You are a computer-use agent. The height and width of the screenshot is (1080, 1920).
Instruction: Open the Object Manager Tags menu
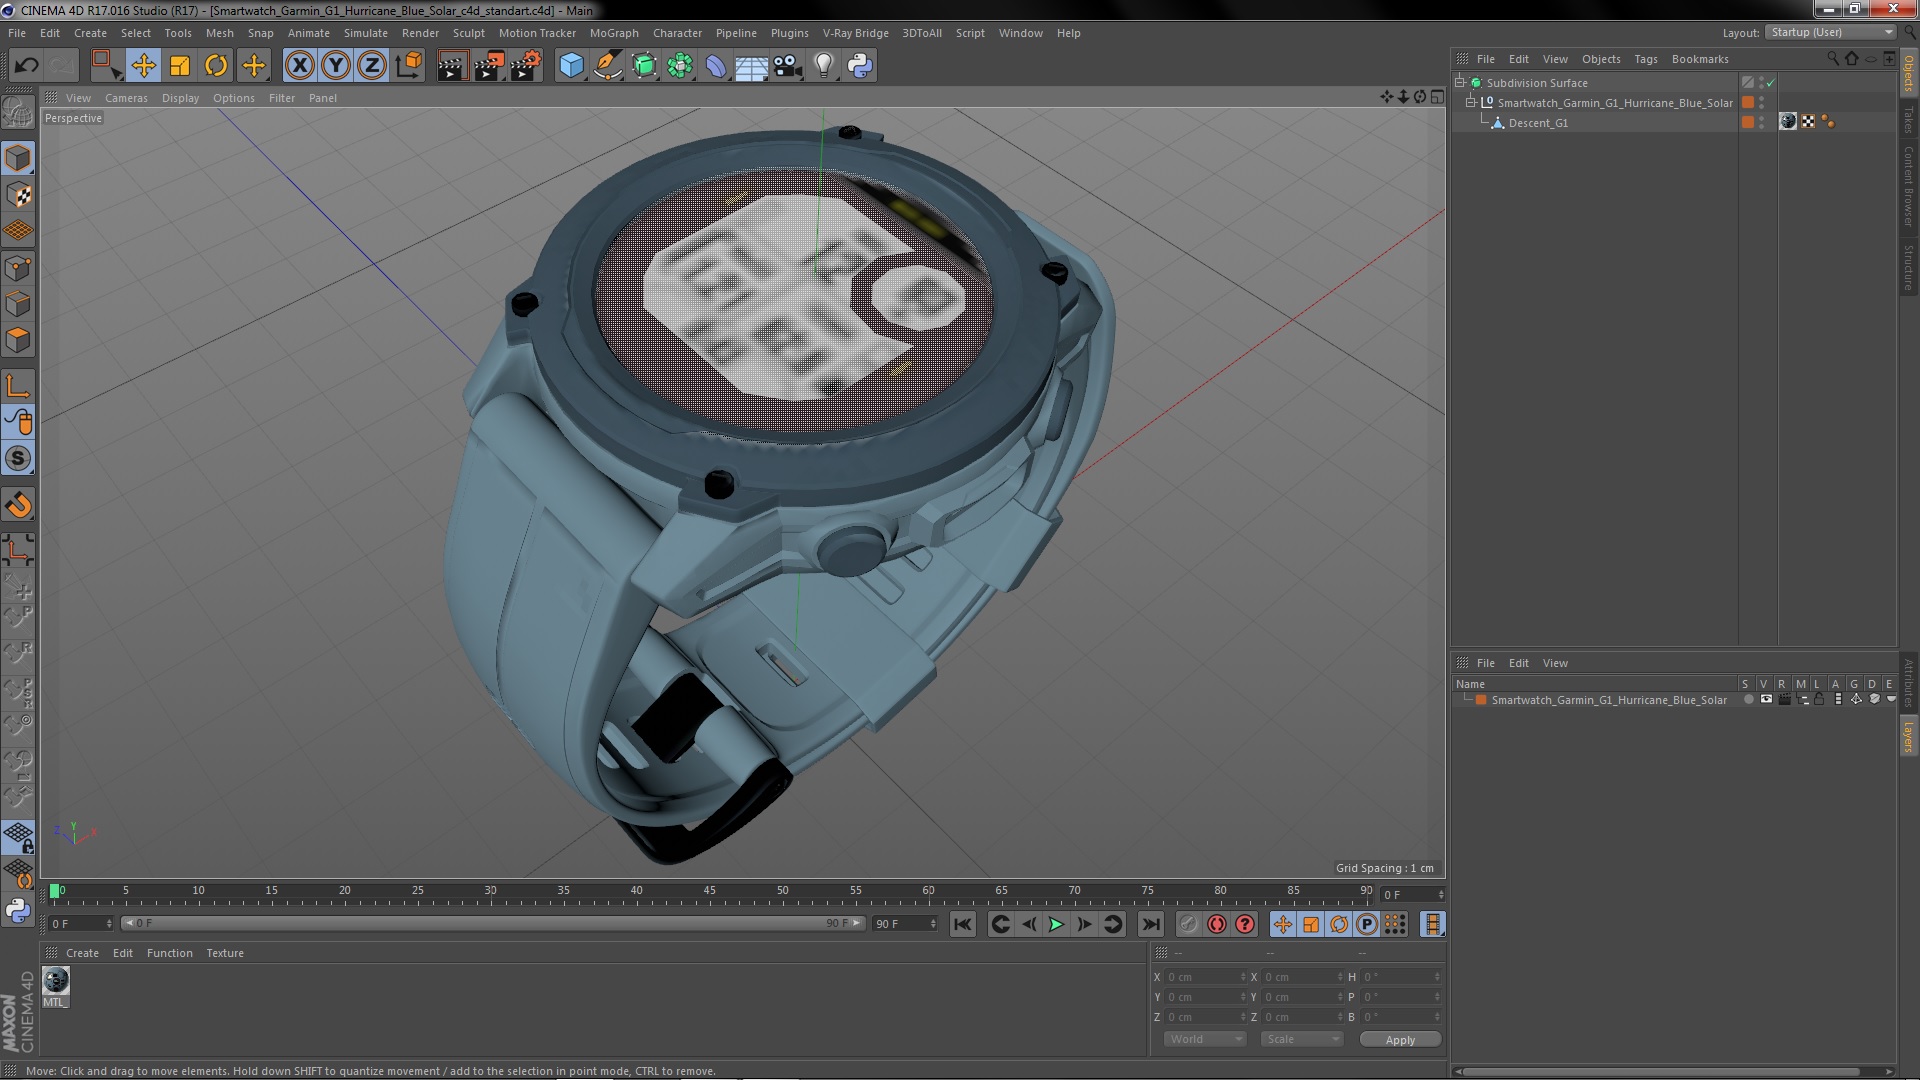point(1646,59)
